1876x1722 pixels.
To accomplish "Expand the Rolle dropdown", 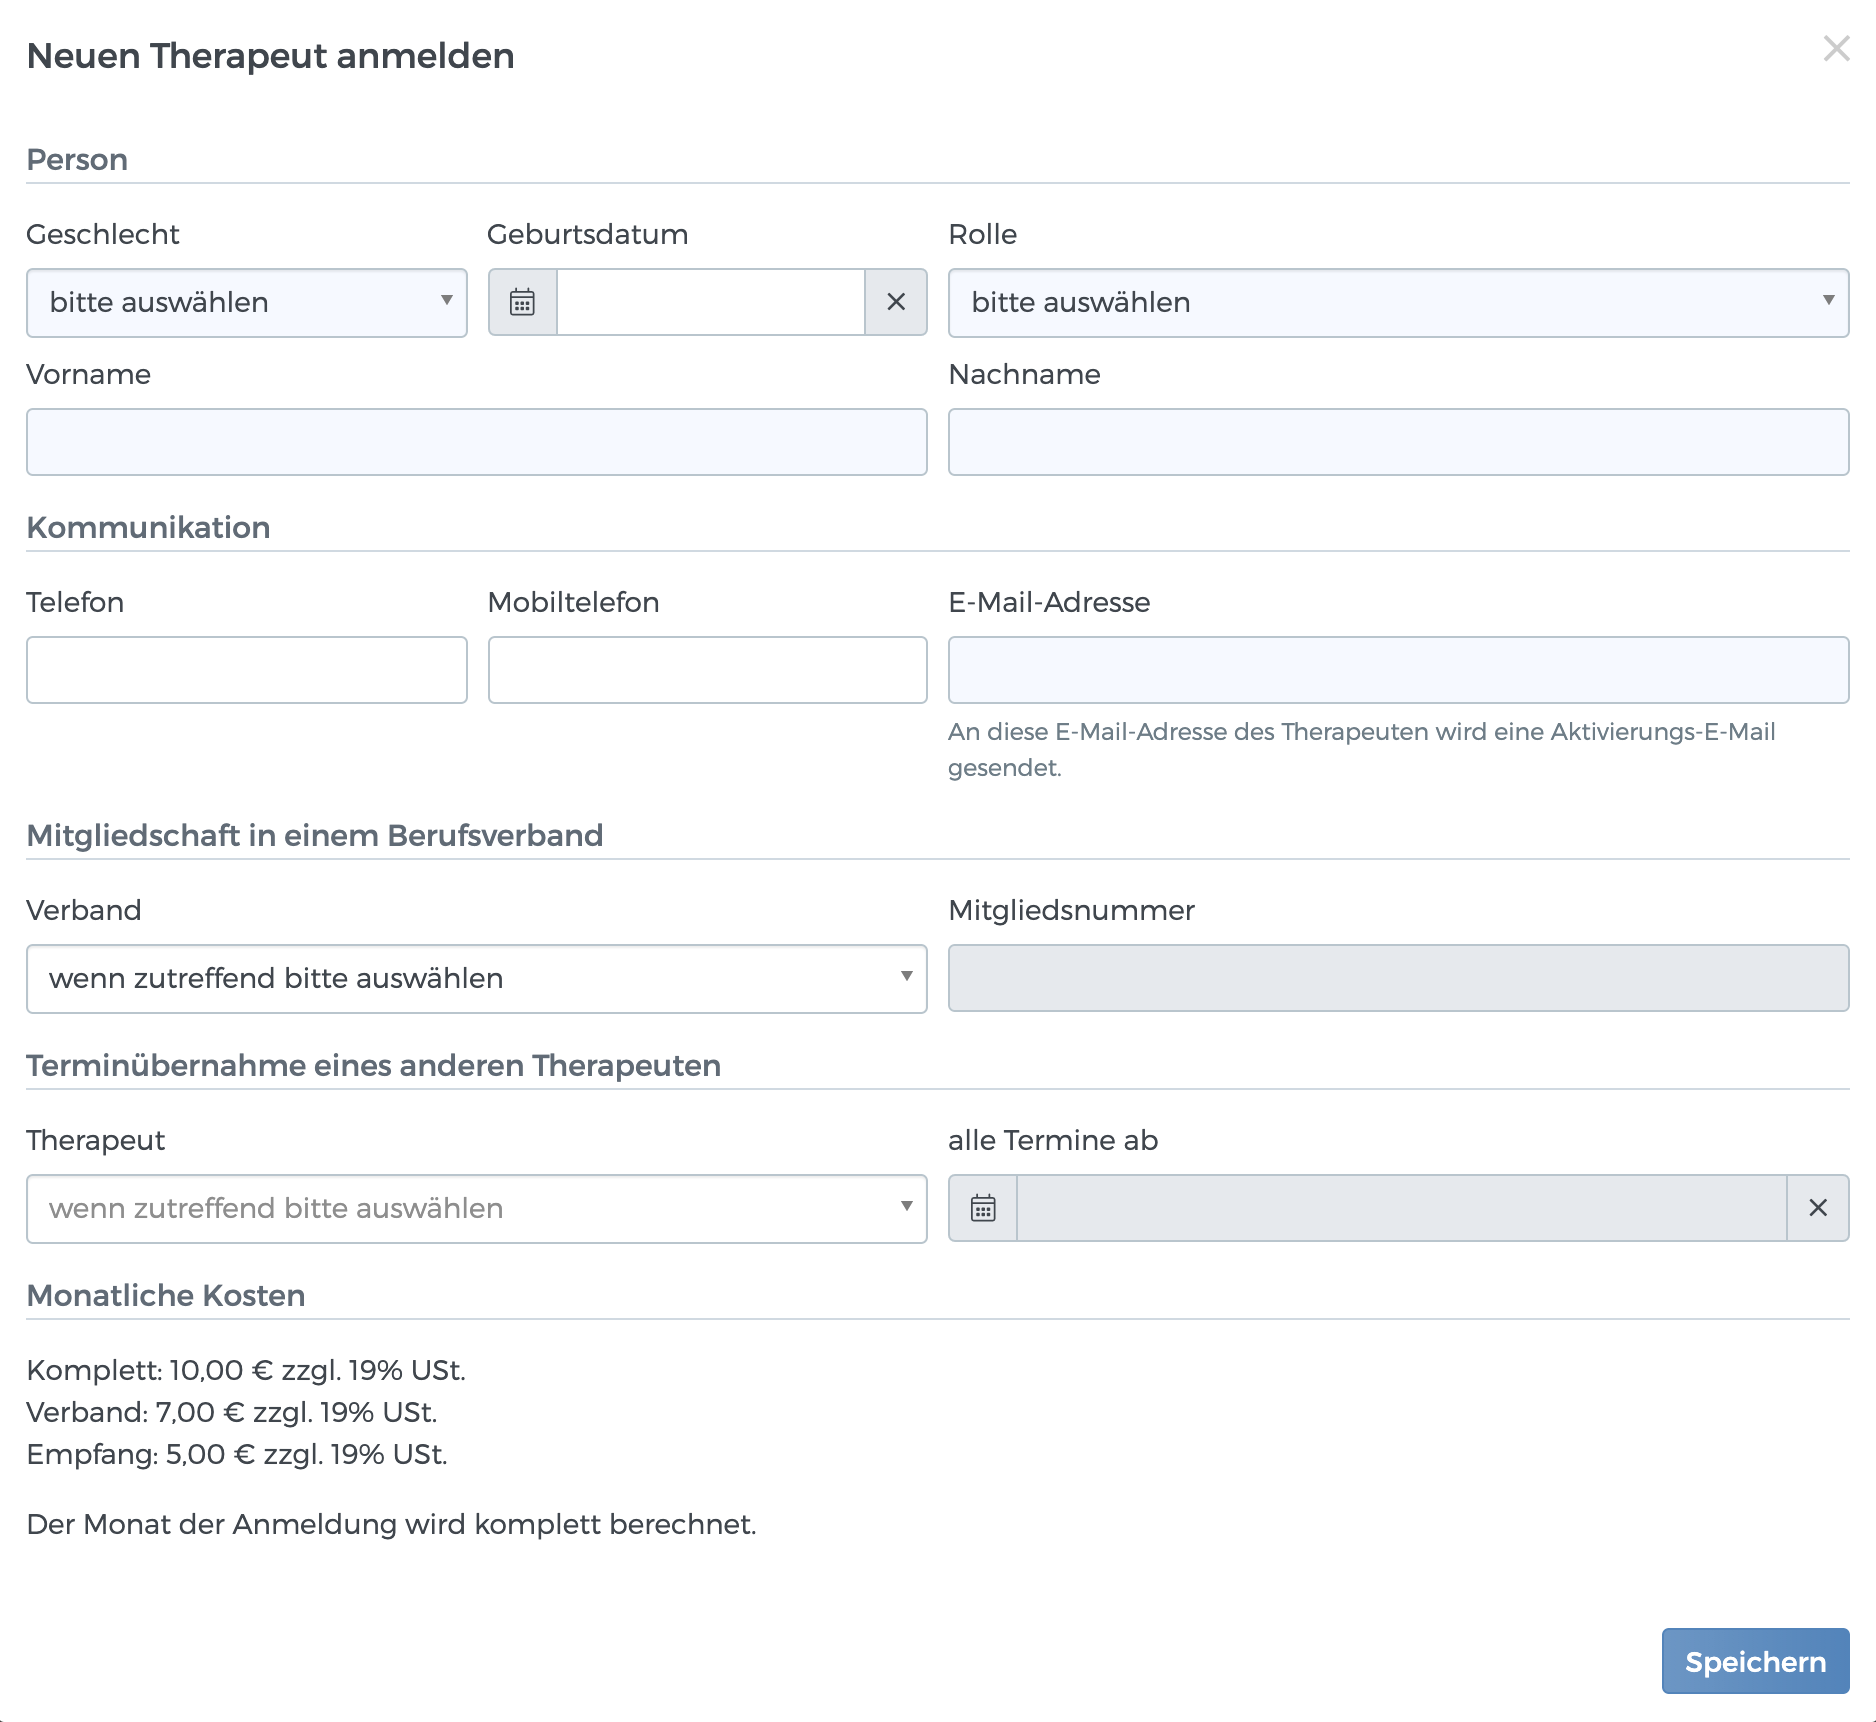I will click(x=1398, y=302).
